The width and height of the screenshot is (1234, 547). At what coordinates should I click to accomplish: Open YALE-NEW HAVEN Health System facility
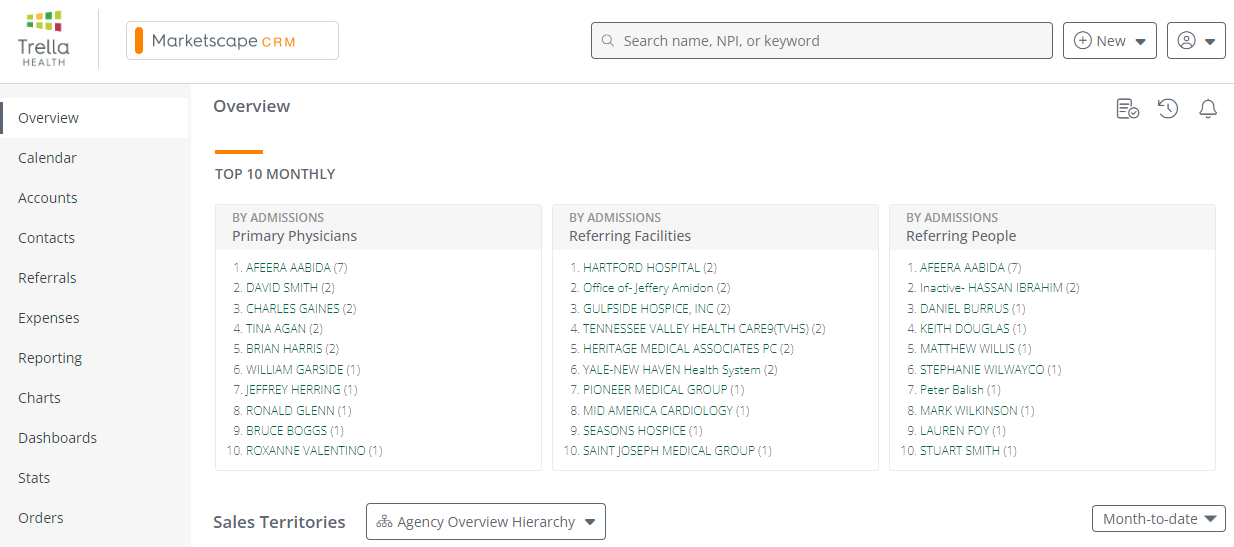point(671,370)
